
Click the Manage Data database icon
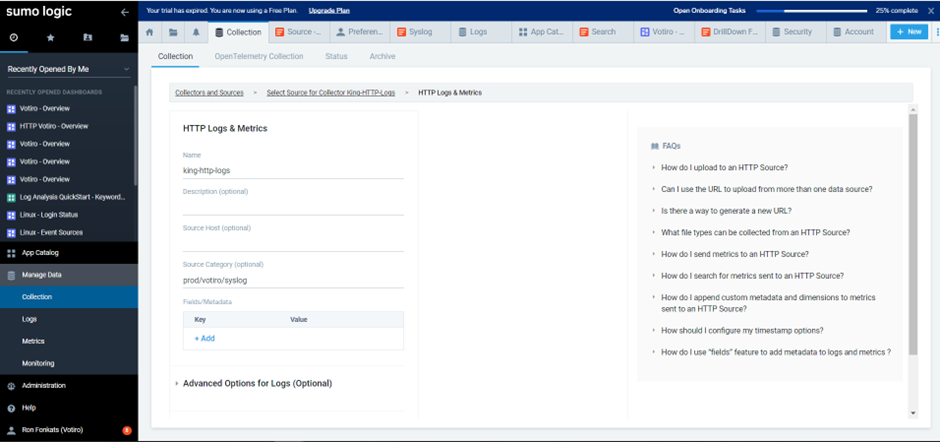pyautogui.click(x=11, y=275)
